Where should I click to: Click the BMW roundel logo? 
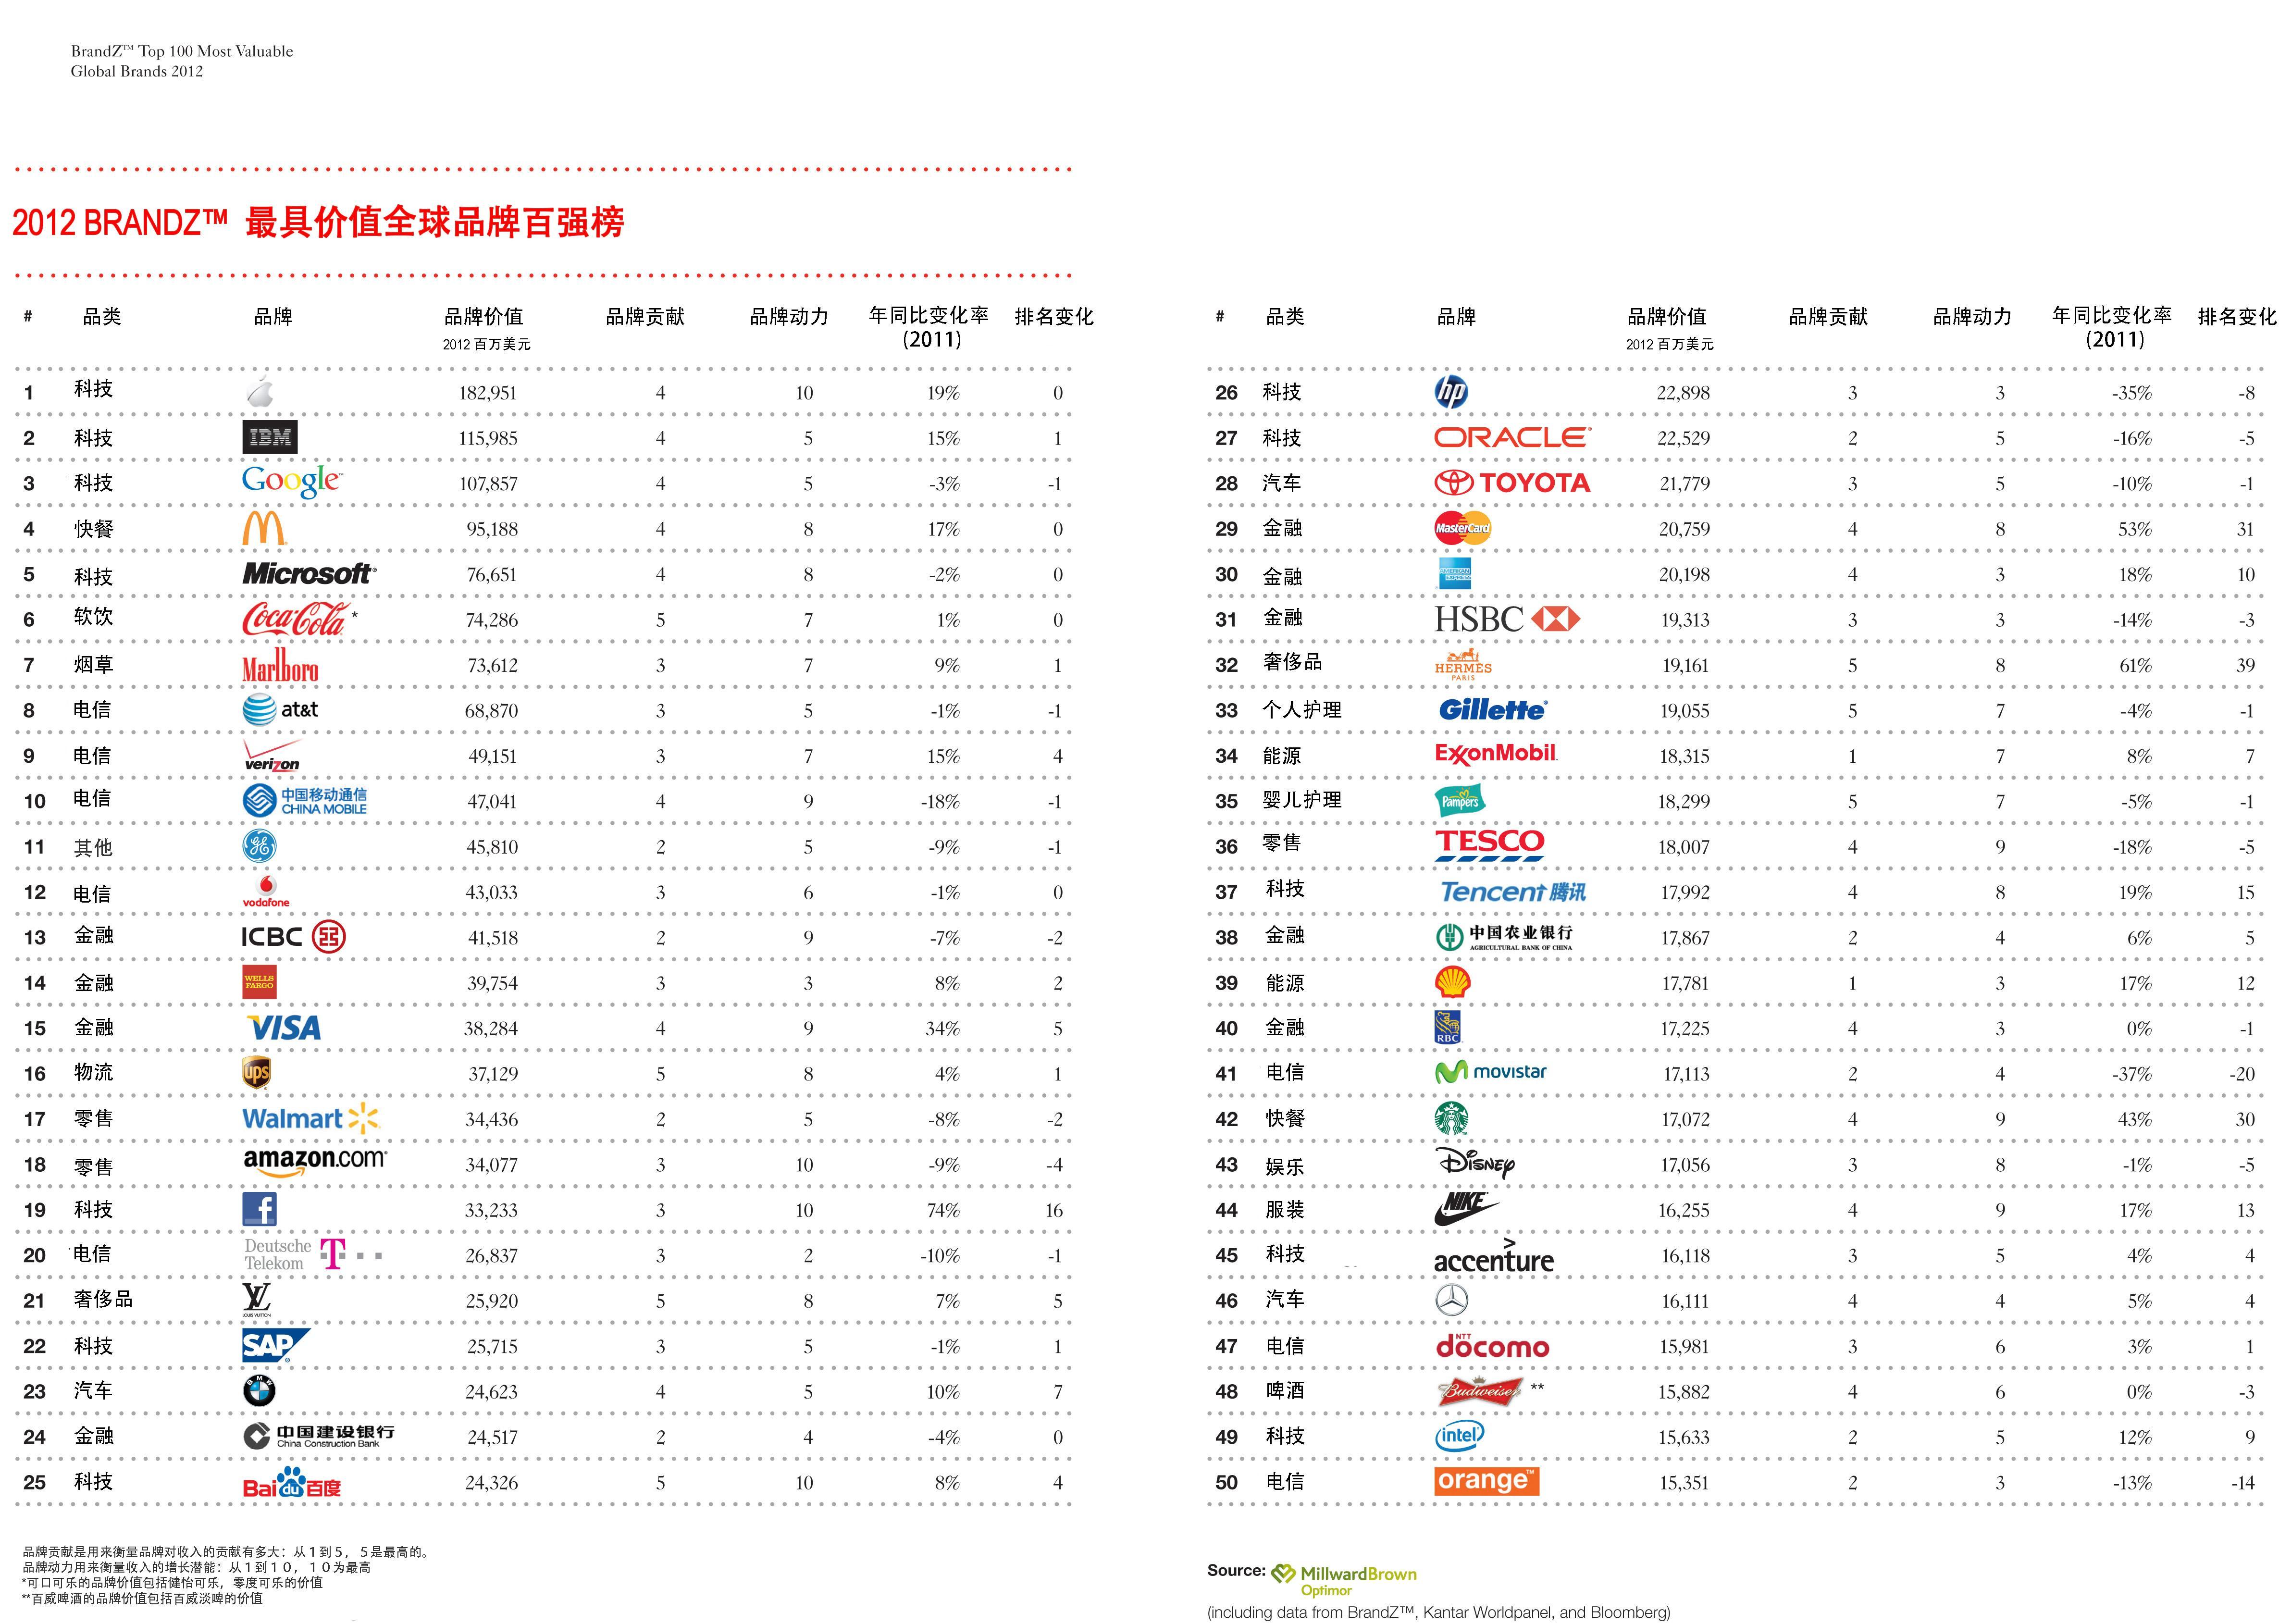pos(259,1391)
